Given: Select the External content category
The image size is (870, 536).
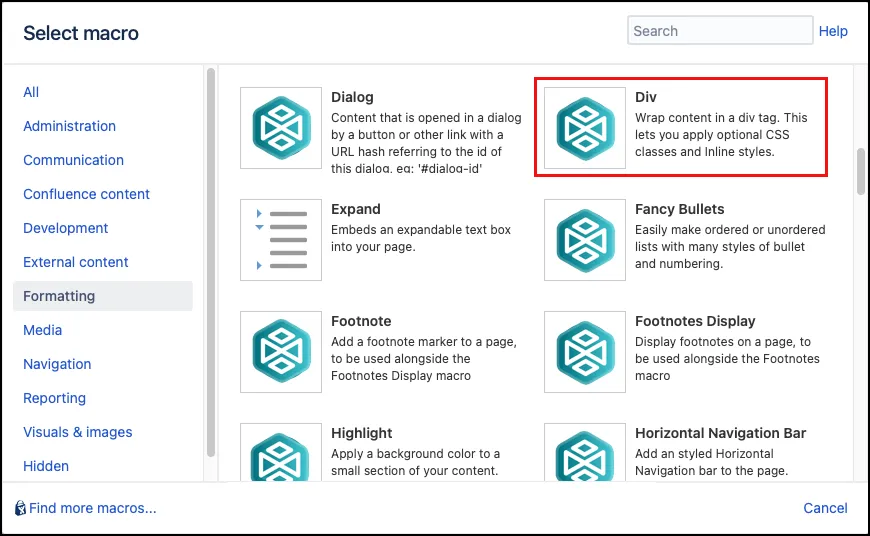Looking at the screenshot, I should pyautogui.click(x=75, y=262).
